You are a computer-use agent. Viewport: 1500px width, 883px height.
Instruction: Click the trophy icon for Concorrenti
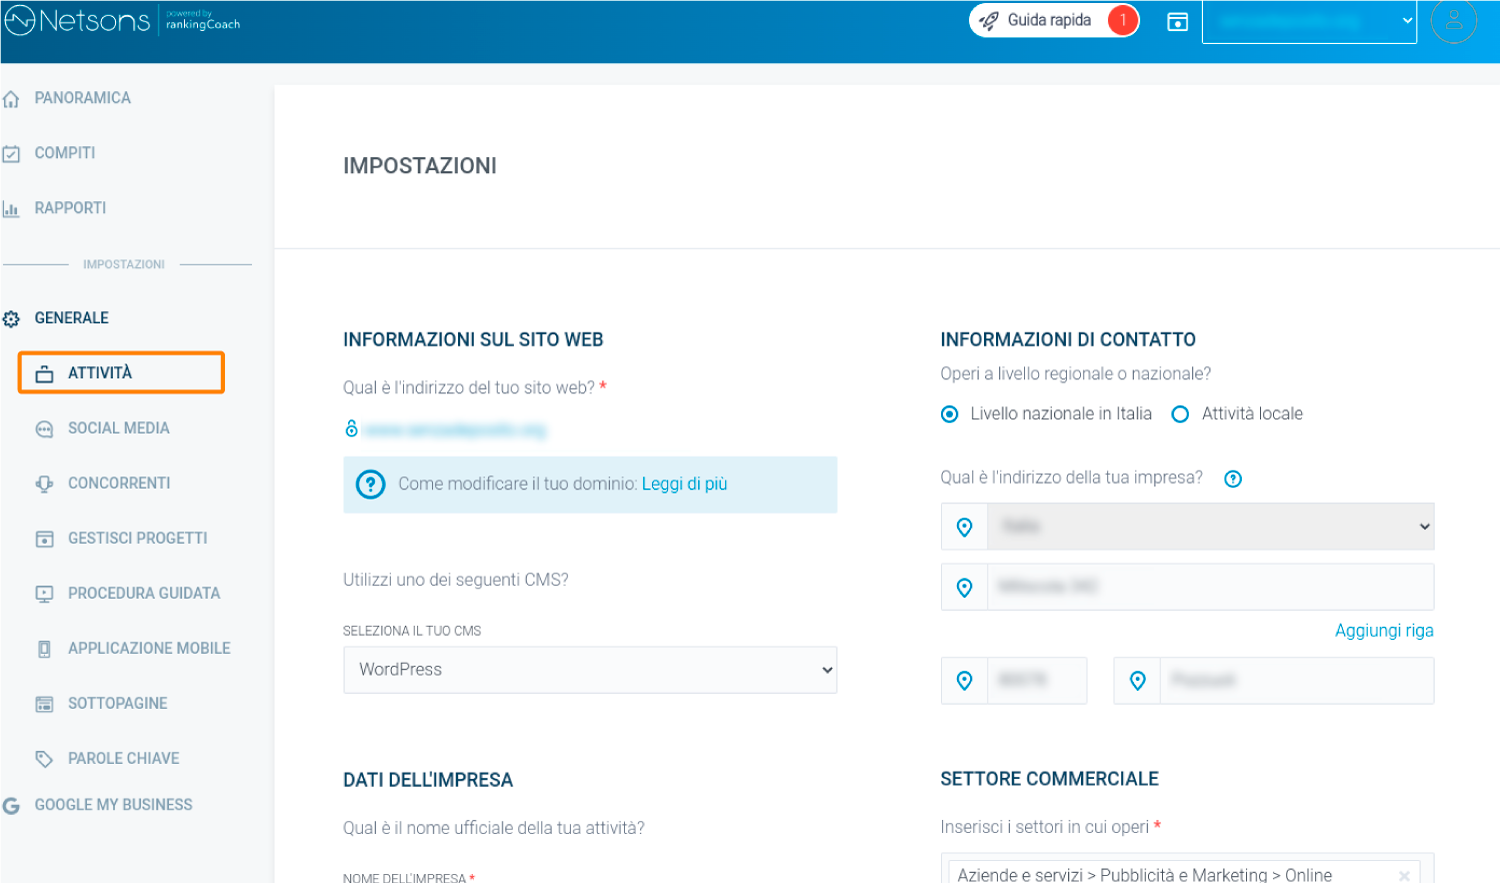tap(44, 484)
